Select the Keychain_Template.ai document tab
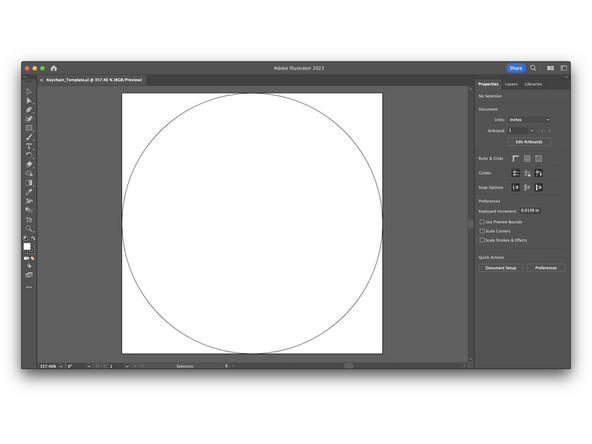 click(x=94, y=80)
